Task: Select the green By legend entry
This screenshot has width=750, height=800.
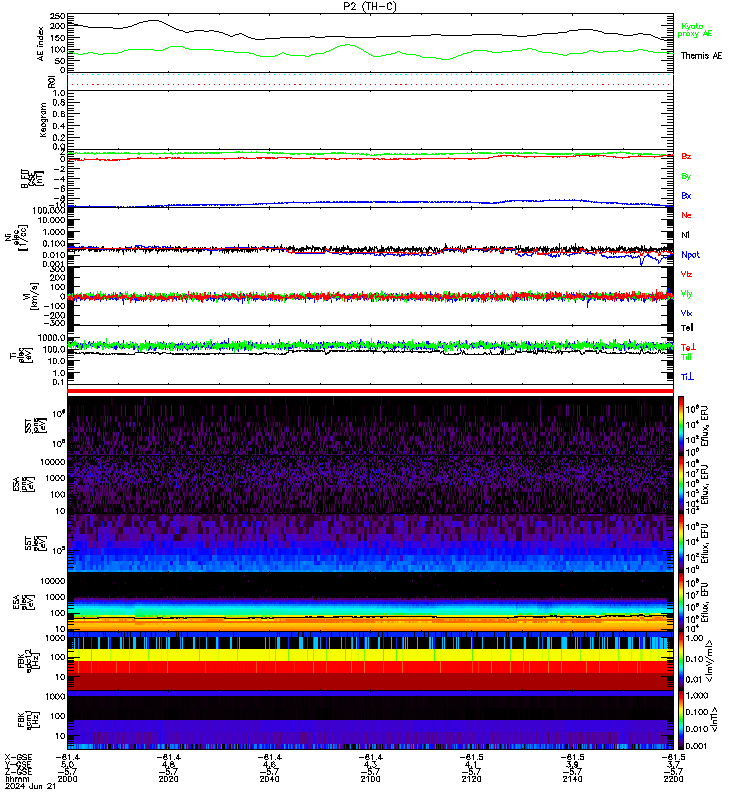Action: coord(686,176)
